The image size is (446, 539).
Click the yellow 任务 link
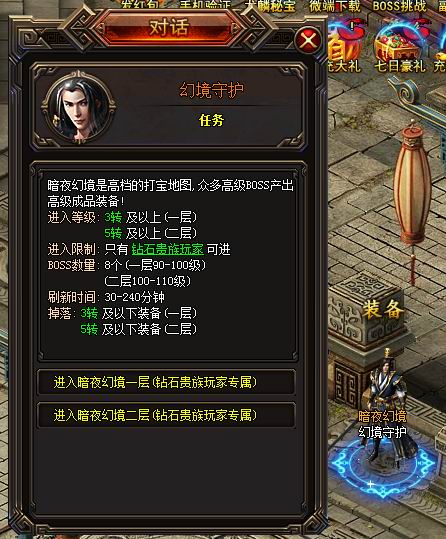(x=211, y=120)
